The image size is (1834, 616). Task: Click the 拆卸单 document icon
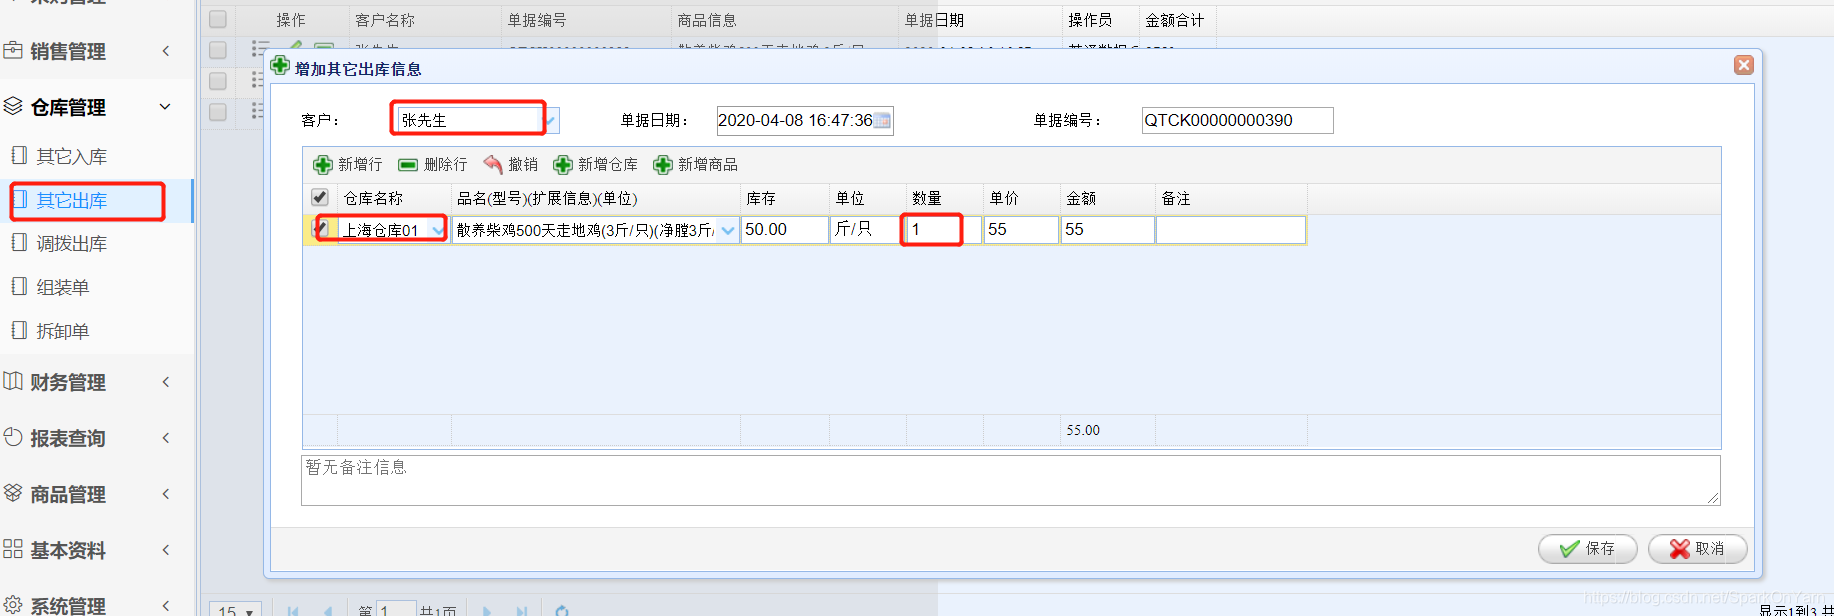point(18,330)
